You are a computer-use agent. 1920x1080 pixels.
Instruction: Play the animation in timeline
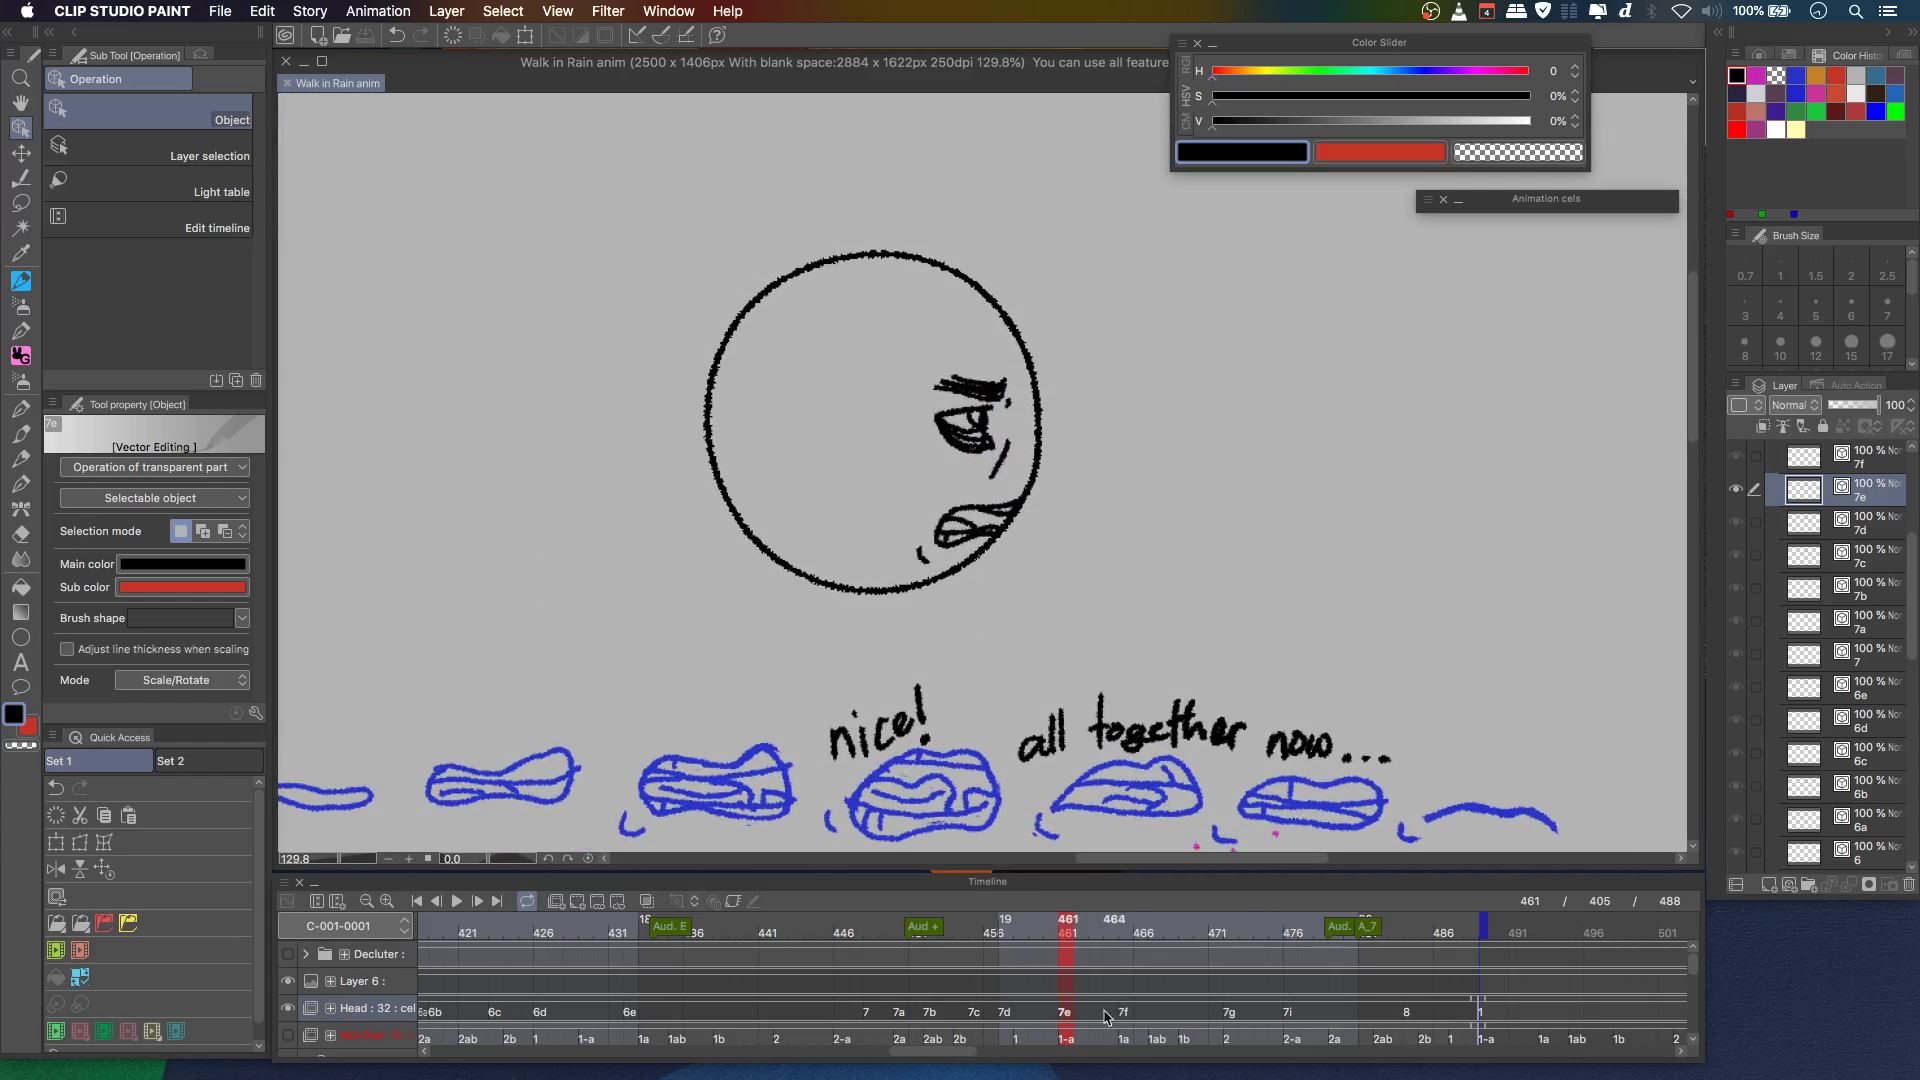[457, 901]
